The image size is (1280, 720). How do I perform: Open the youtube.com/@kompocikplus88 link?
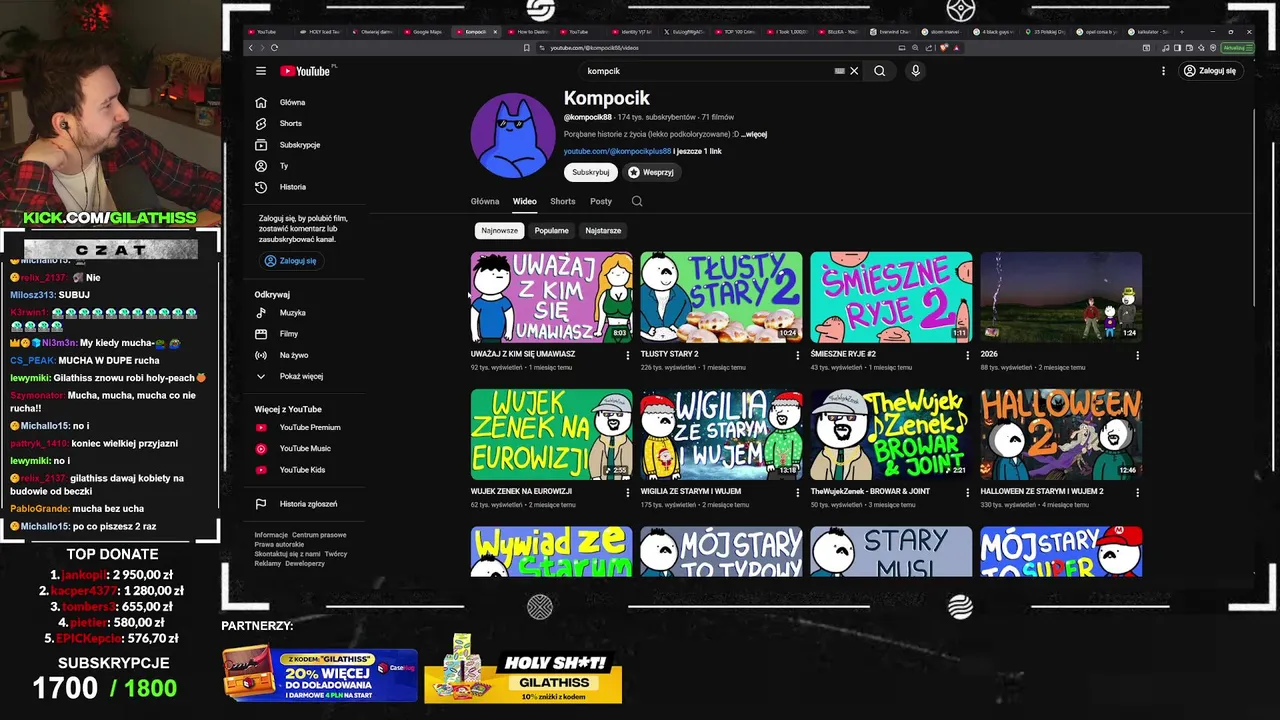(617, 151)
